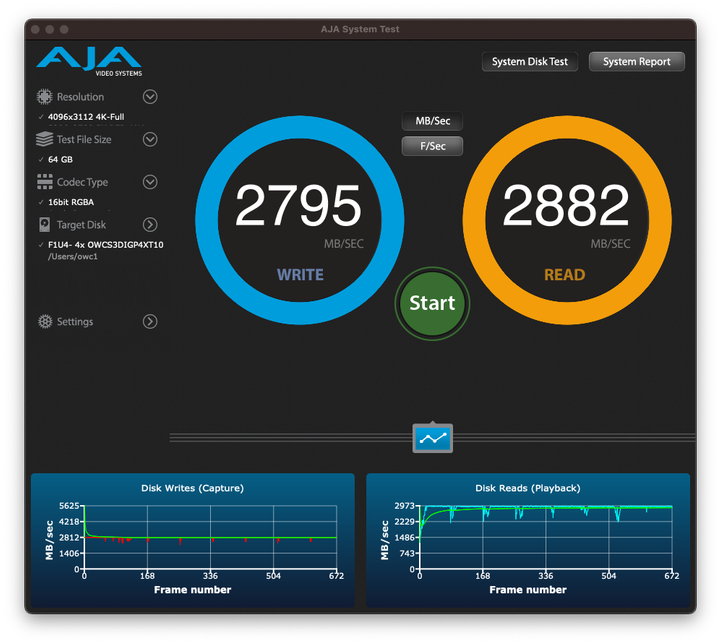Click the AJA Video Systems logo
Image resolution: width=720 pixels, height=643 pixels.
(x=88, y=61)
